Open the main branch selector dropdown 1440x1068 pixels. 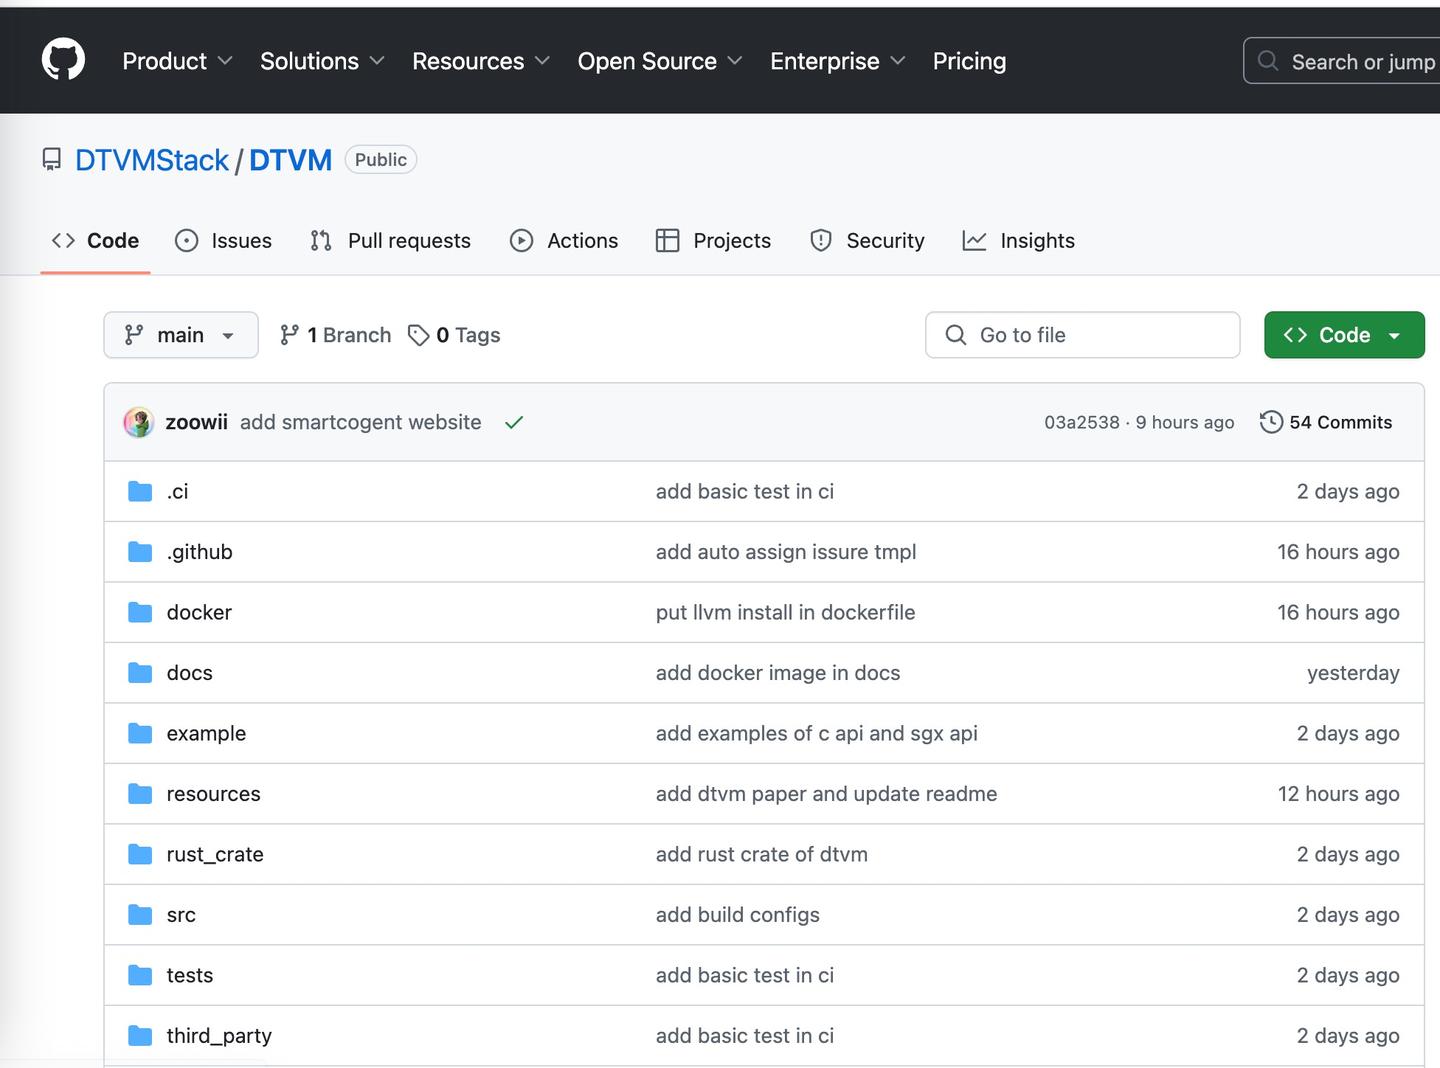tap(180, 335)
